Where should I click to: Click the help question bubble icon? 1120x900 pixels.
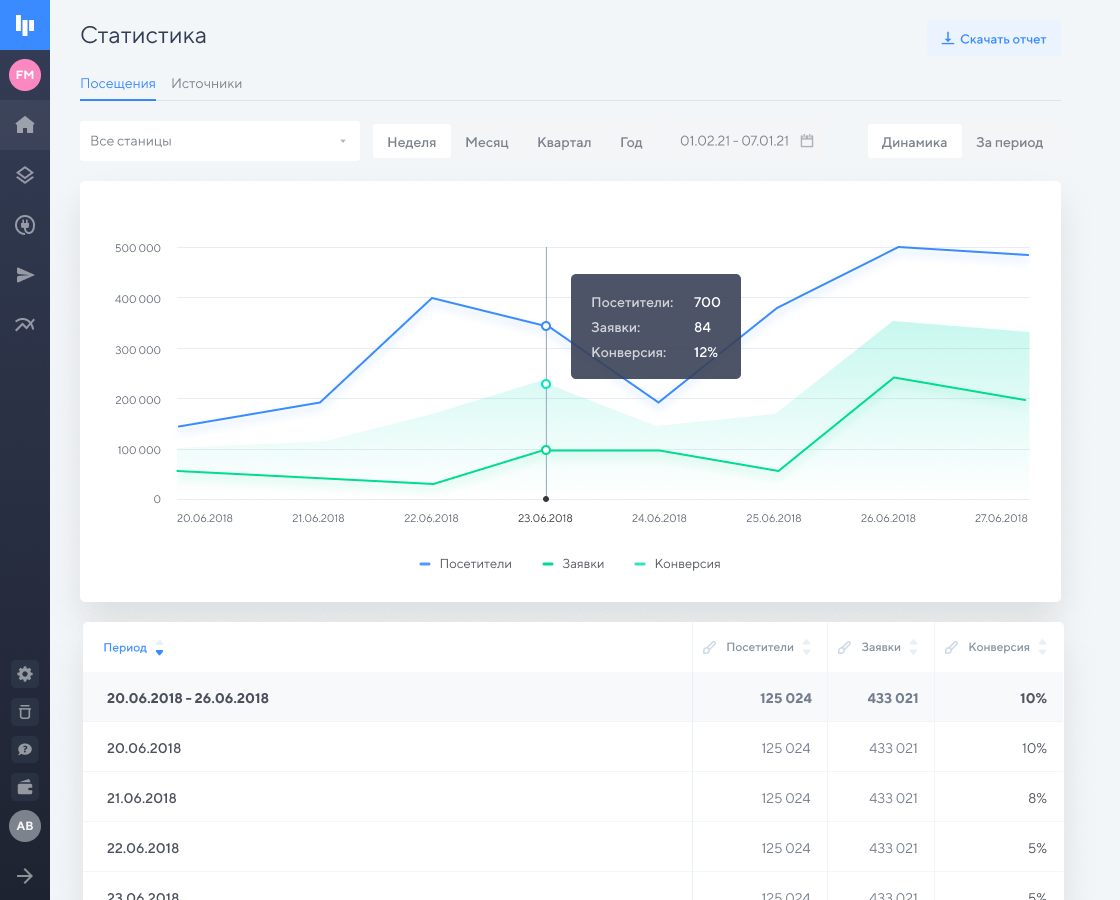25,749
